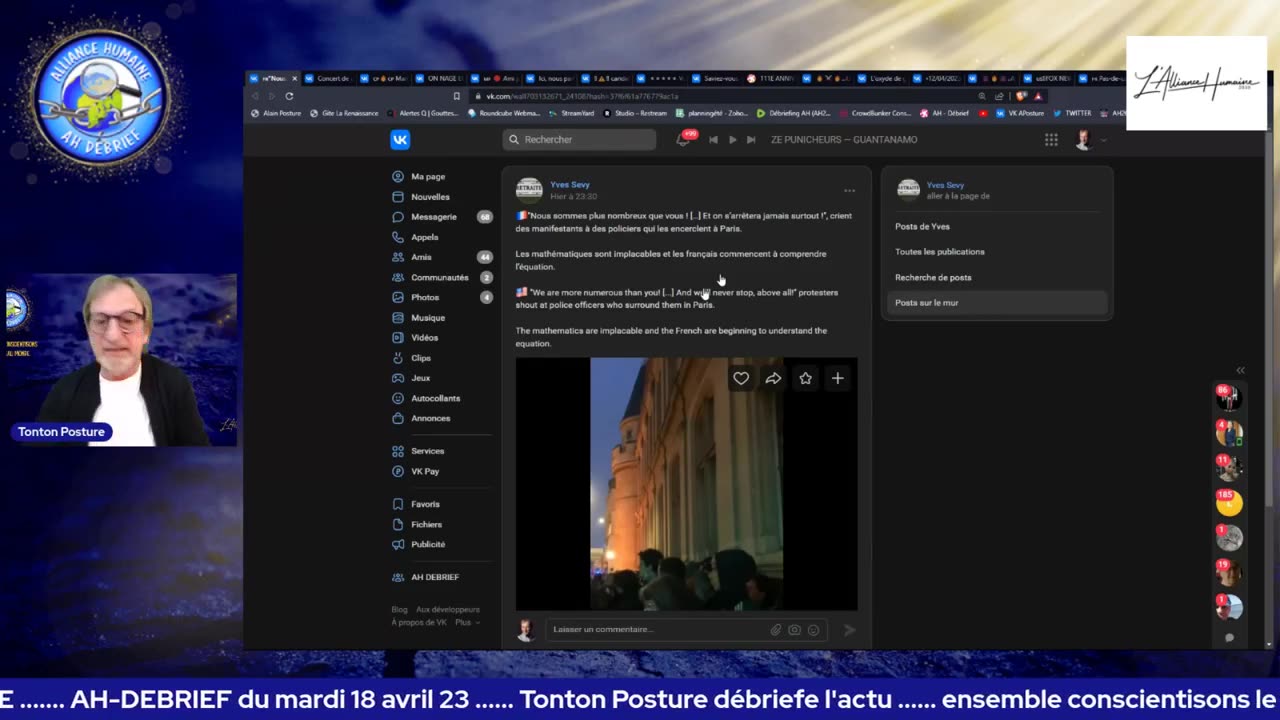The height and width of the screenshot is (720, 1280).
Task: Add a photo to the comment
Action: click(794, 630)
